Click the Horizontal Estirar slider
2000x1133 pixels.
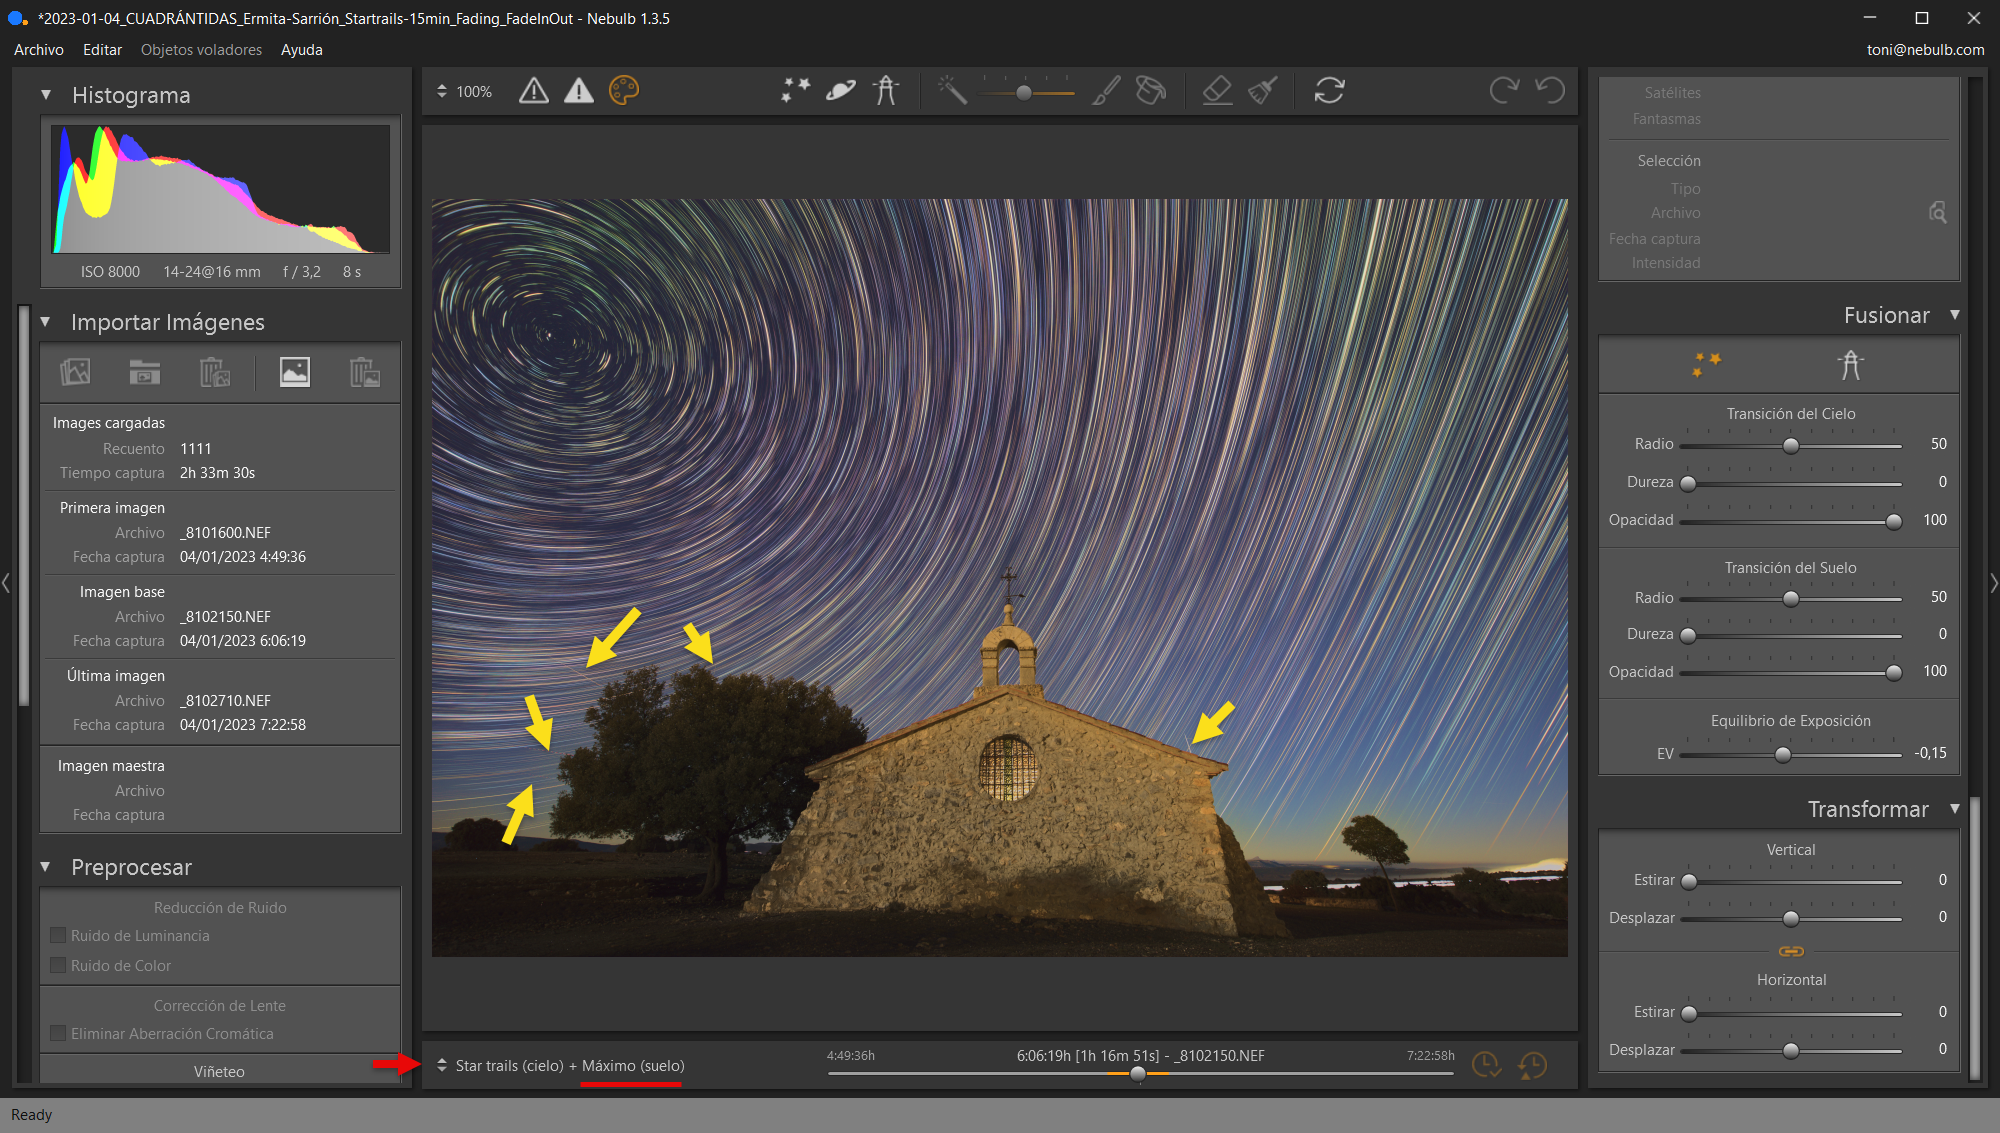1790,1013
